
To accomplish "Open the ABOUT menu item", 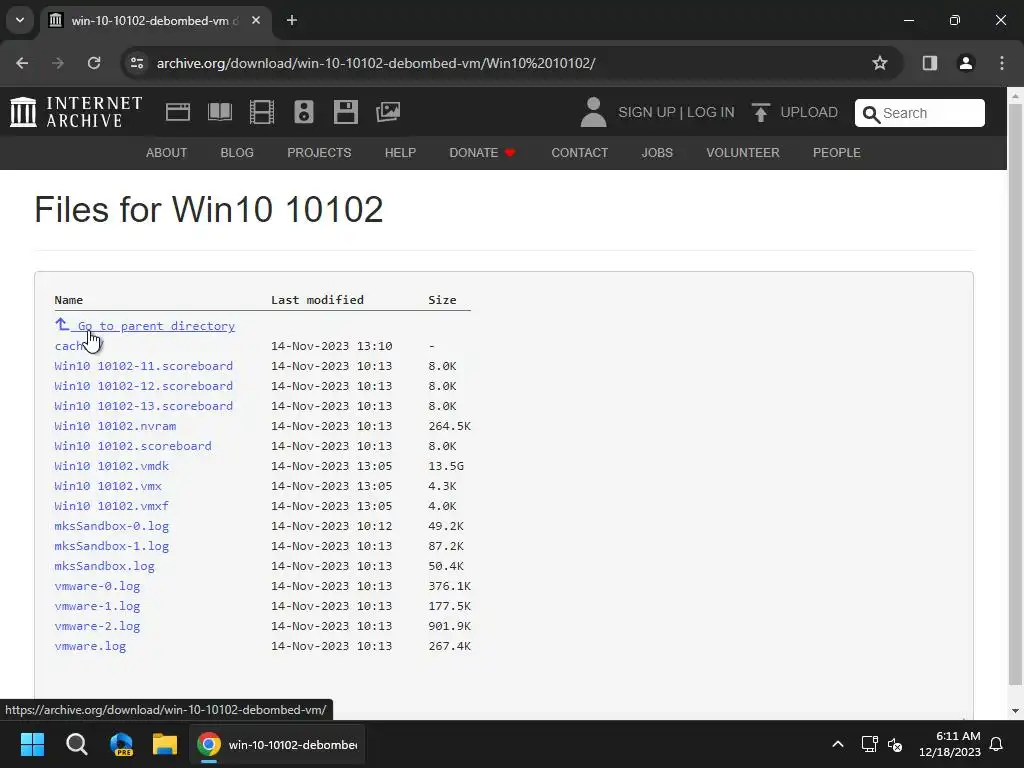I will pyautogui.click(x=167, y=153).
